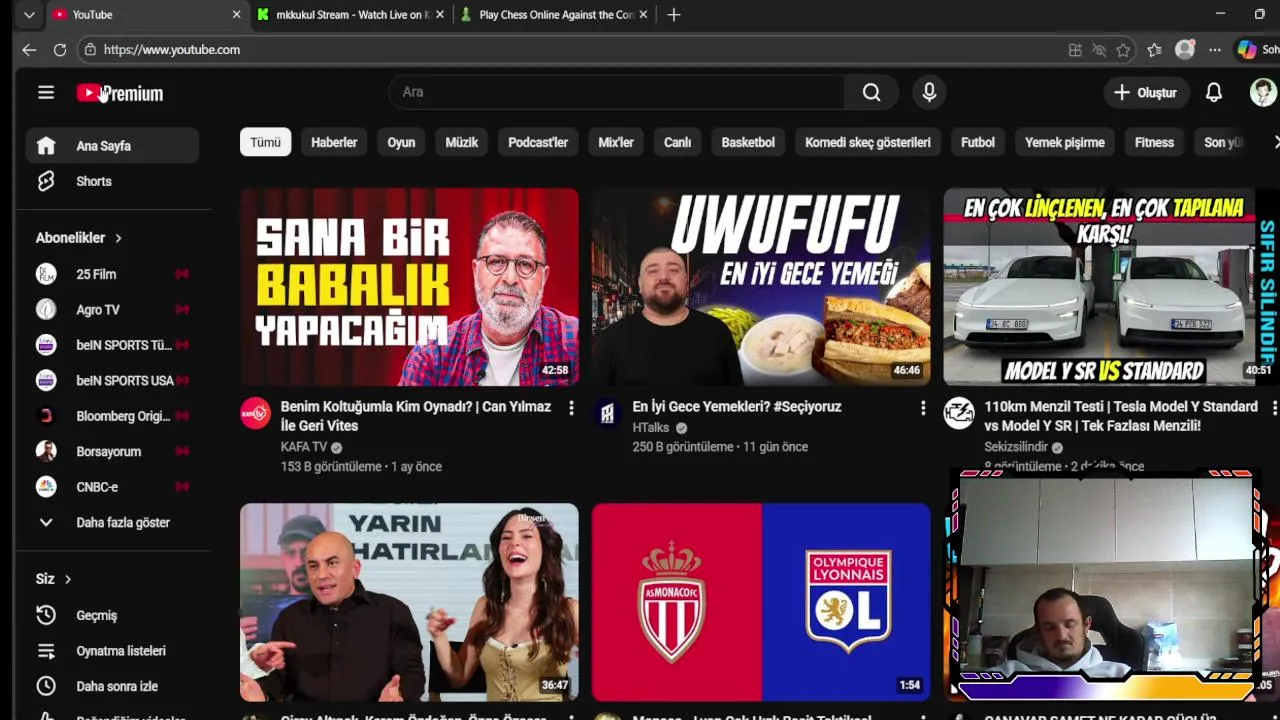The width and height of the screenshot is (1280, 720).
Task: Select the Müzik filter chip
Action: tap(462, 142)
